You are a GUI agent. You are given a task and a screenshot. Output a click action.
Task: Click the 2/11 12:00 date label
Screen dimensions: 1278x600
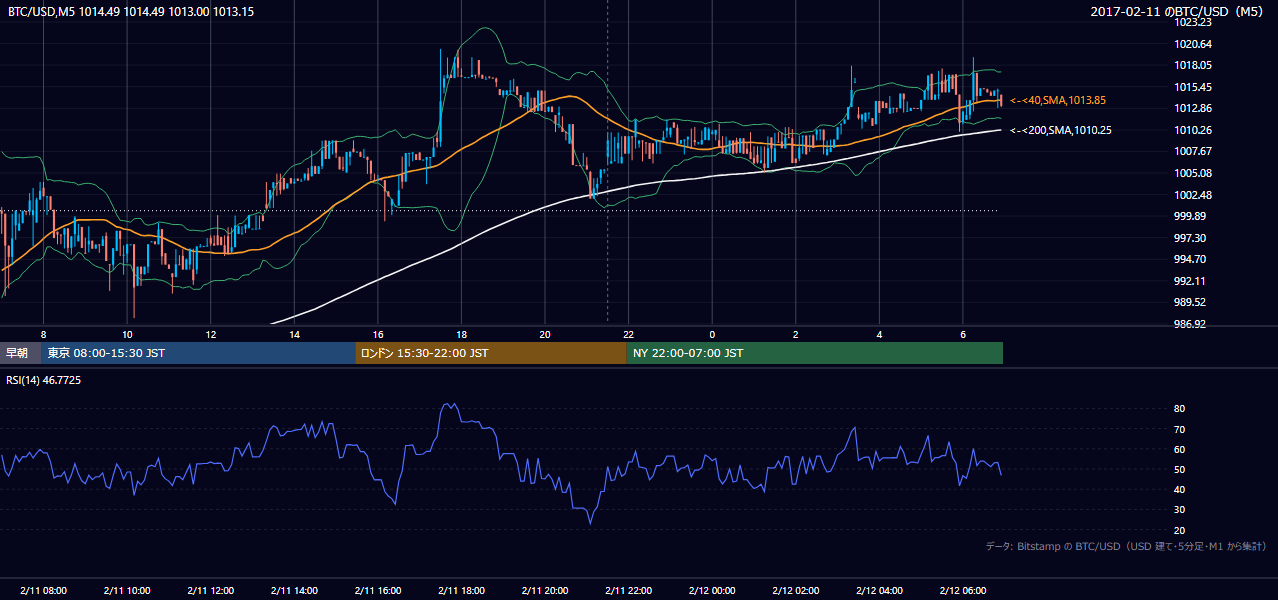210,590
